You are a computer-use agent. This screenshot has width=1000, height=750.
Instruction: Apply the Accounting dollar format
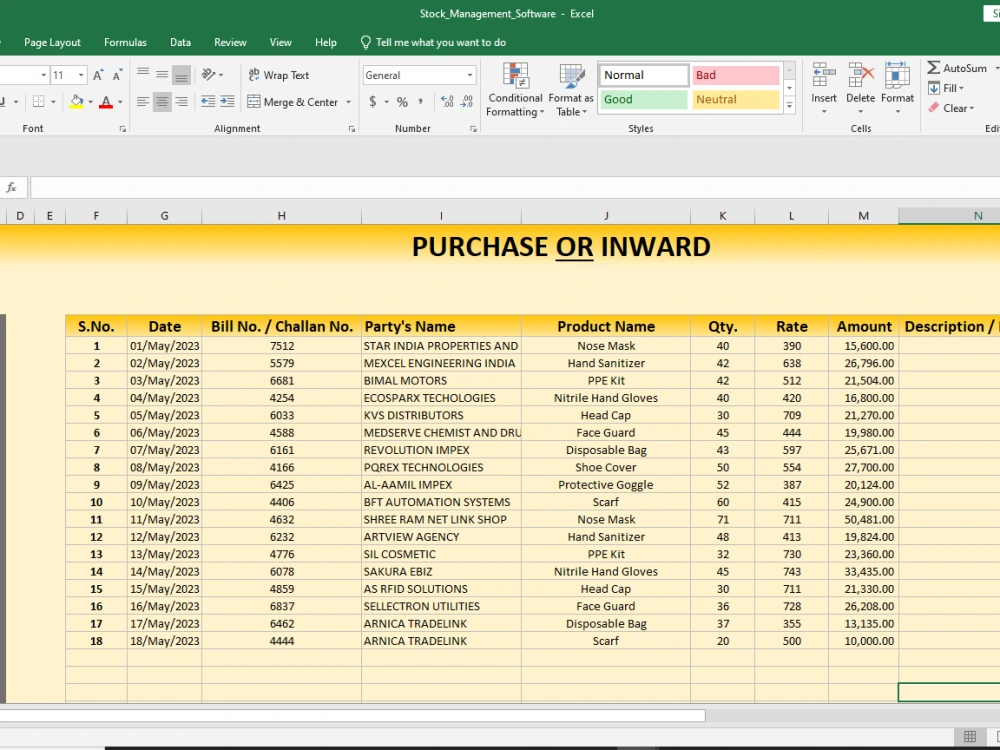(372, 101)
